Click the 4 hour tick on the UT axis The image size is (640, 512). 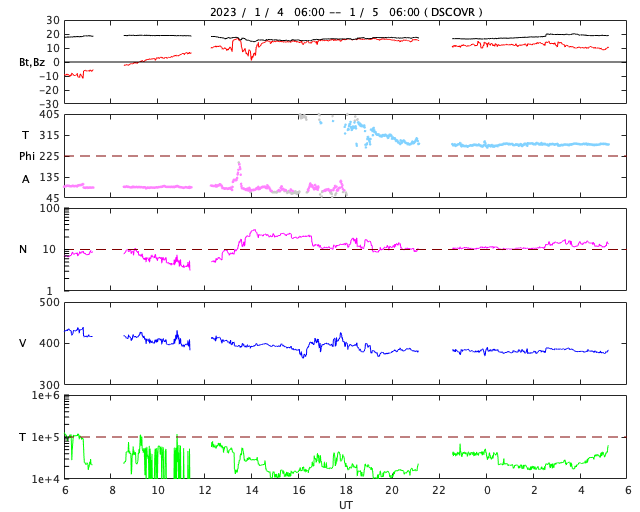pyautogui.click(x=581, y=490)
